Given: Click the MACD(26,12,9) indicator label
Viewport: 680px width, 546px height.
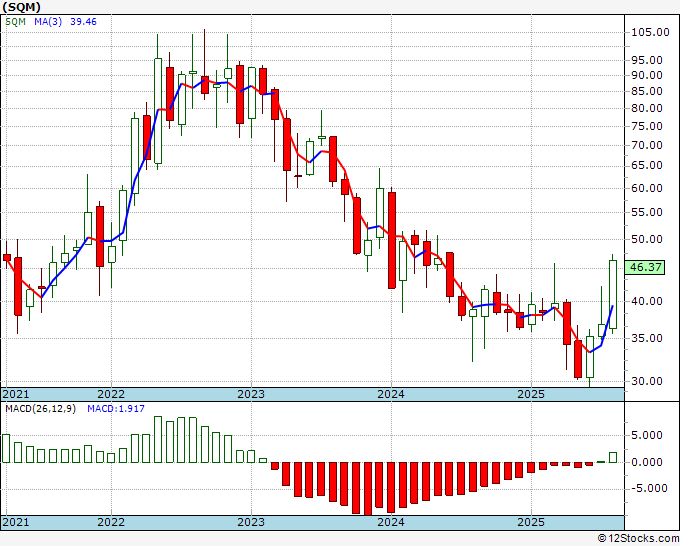Looking at the screenshot, I should (x=40, y=409).
